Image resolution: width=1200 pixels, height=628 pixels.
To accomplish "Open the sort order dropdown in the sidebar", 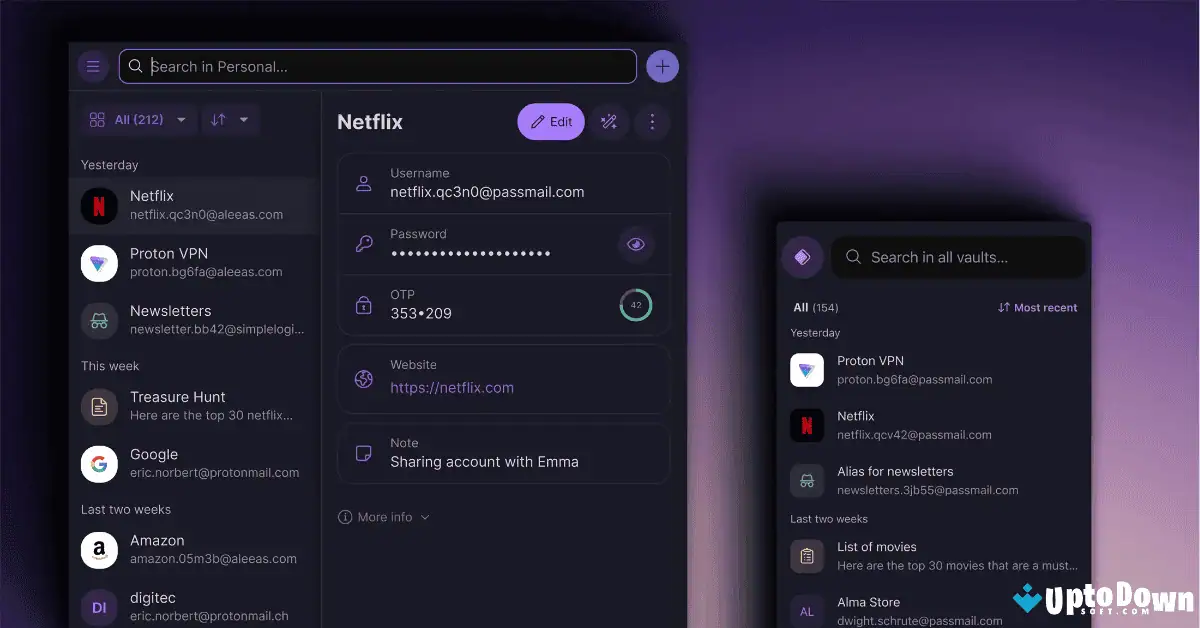I will (x=229, y=119).
